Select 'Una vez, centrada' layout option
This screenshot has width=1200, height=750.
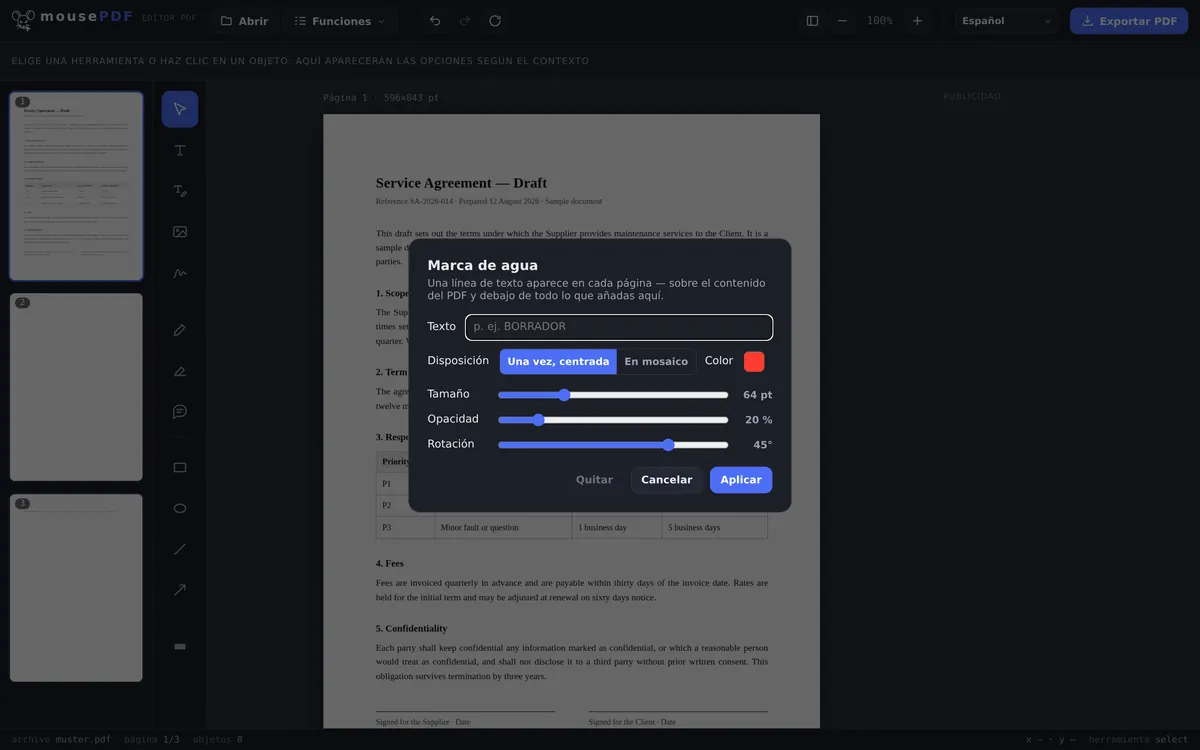click(x=558, y=361)
